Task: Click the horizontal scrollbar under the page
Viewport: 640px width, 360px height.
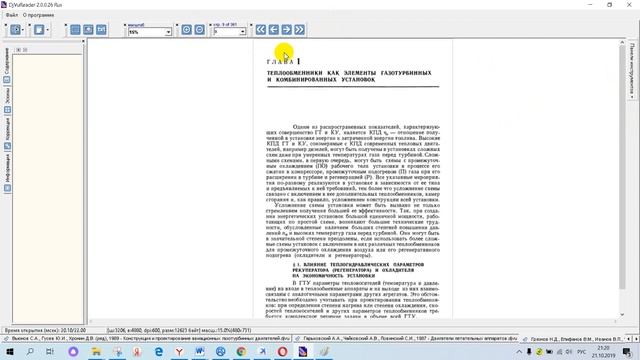Action: [x=353, y=322]
